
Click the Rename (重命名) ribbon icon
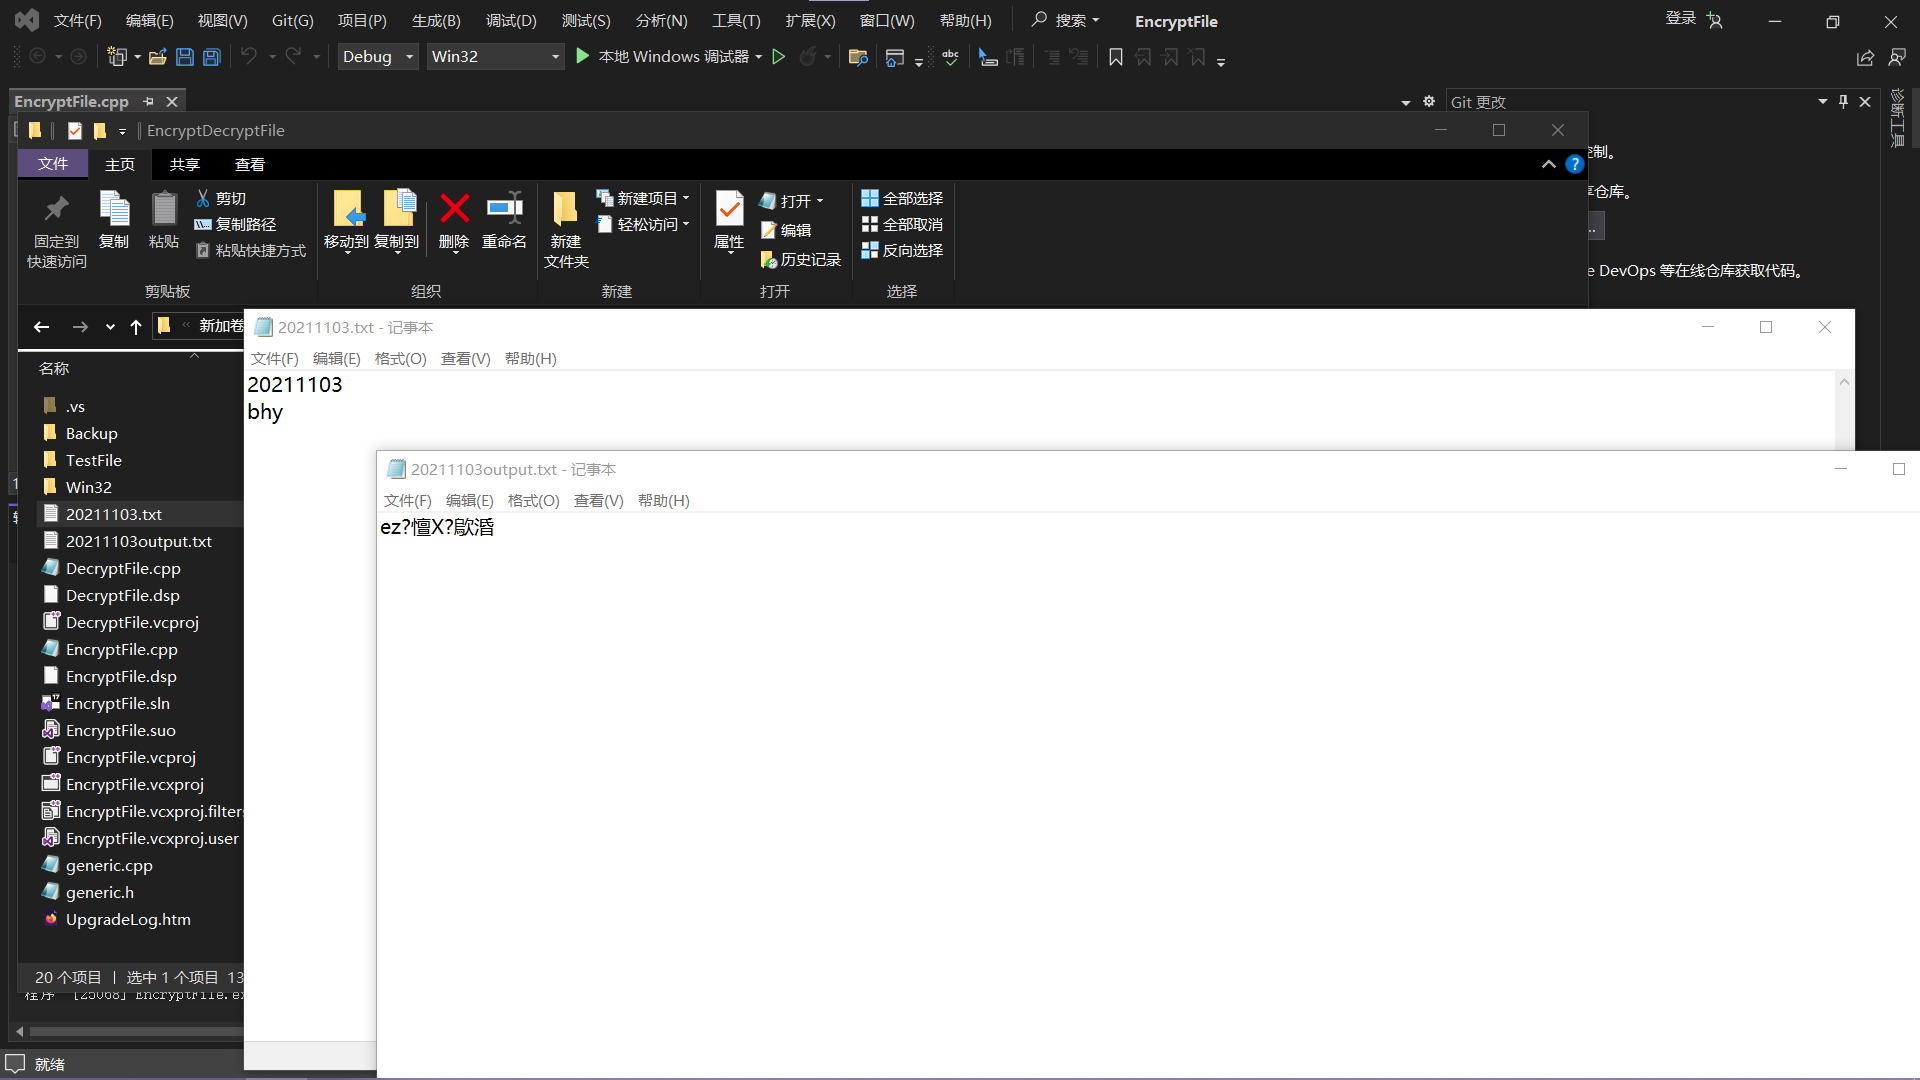504,209
